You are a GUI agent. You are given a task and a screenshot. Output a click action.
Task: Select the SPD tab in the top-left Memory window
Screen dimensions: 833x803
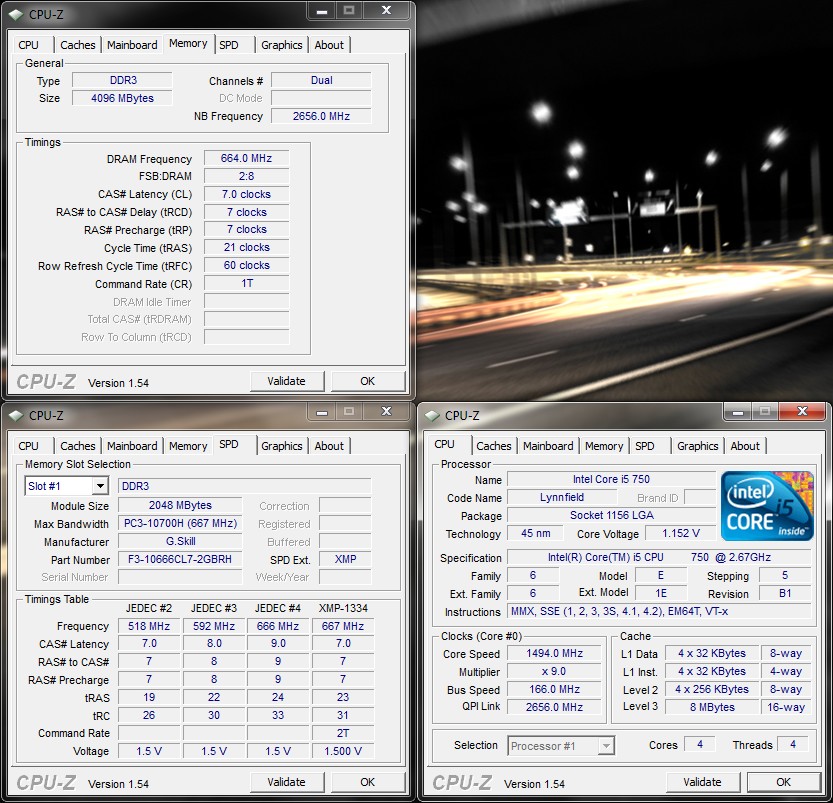tap(229, 45)
